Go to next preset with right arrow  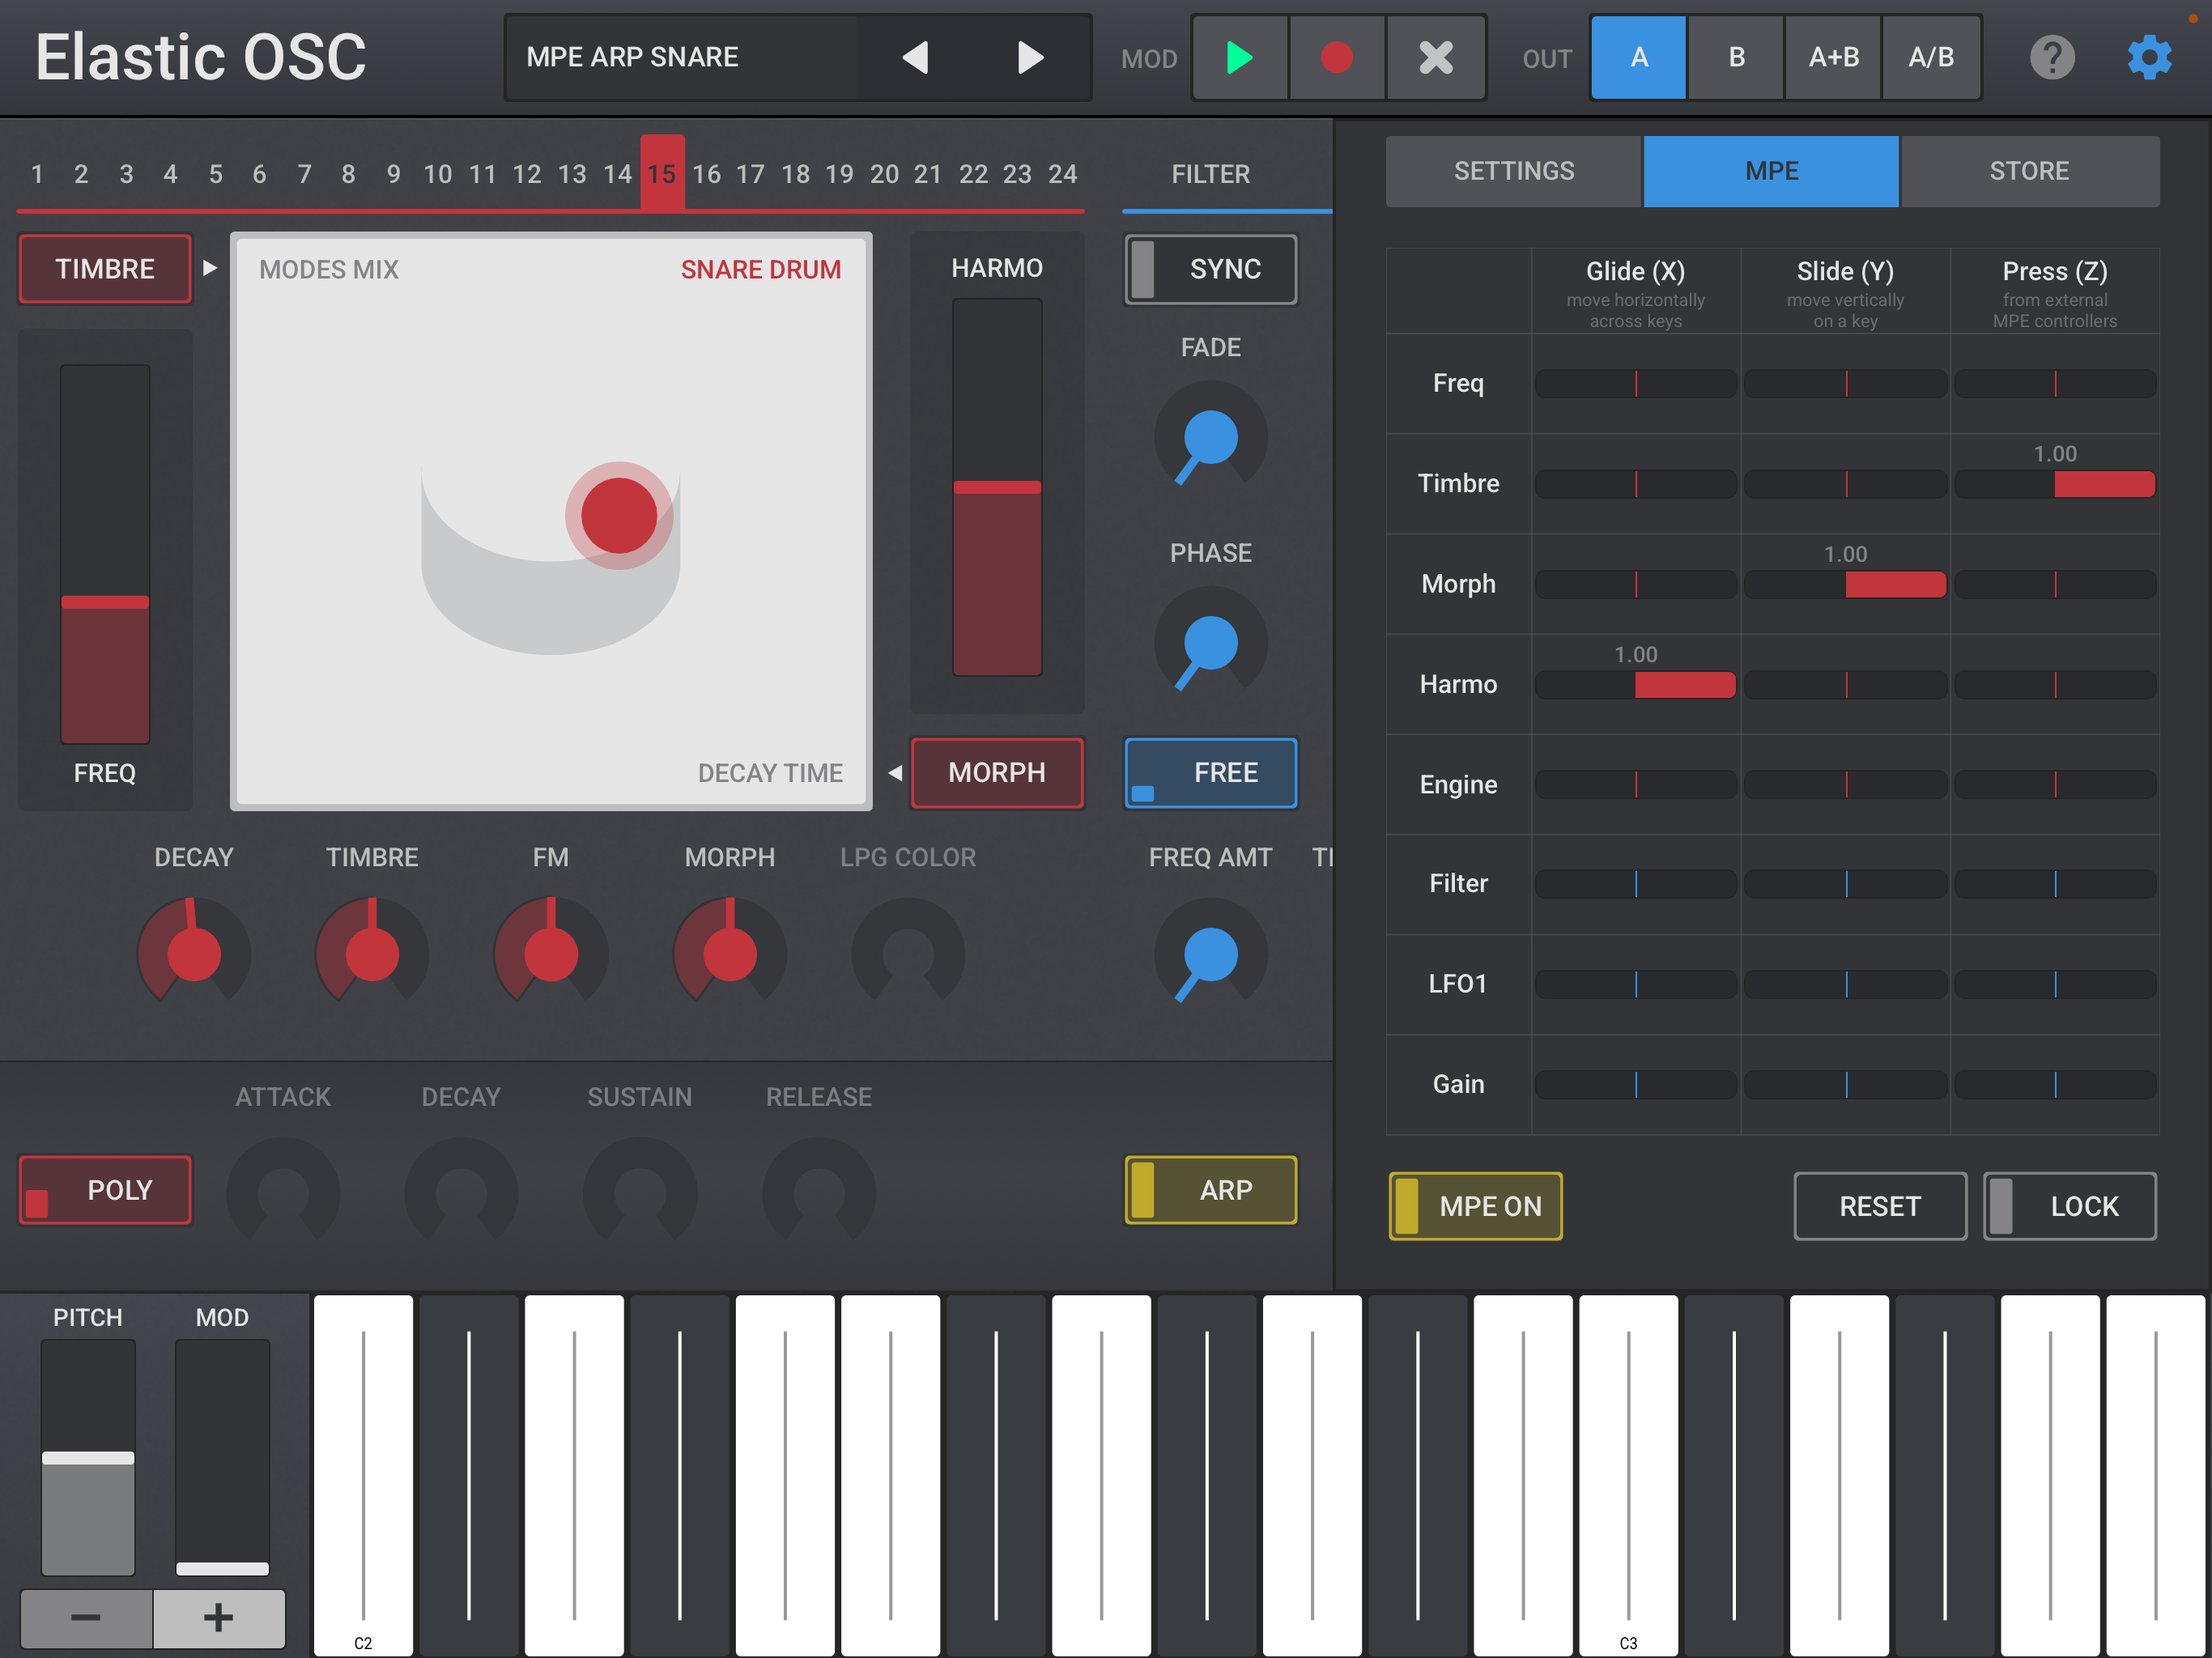1030,58
